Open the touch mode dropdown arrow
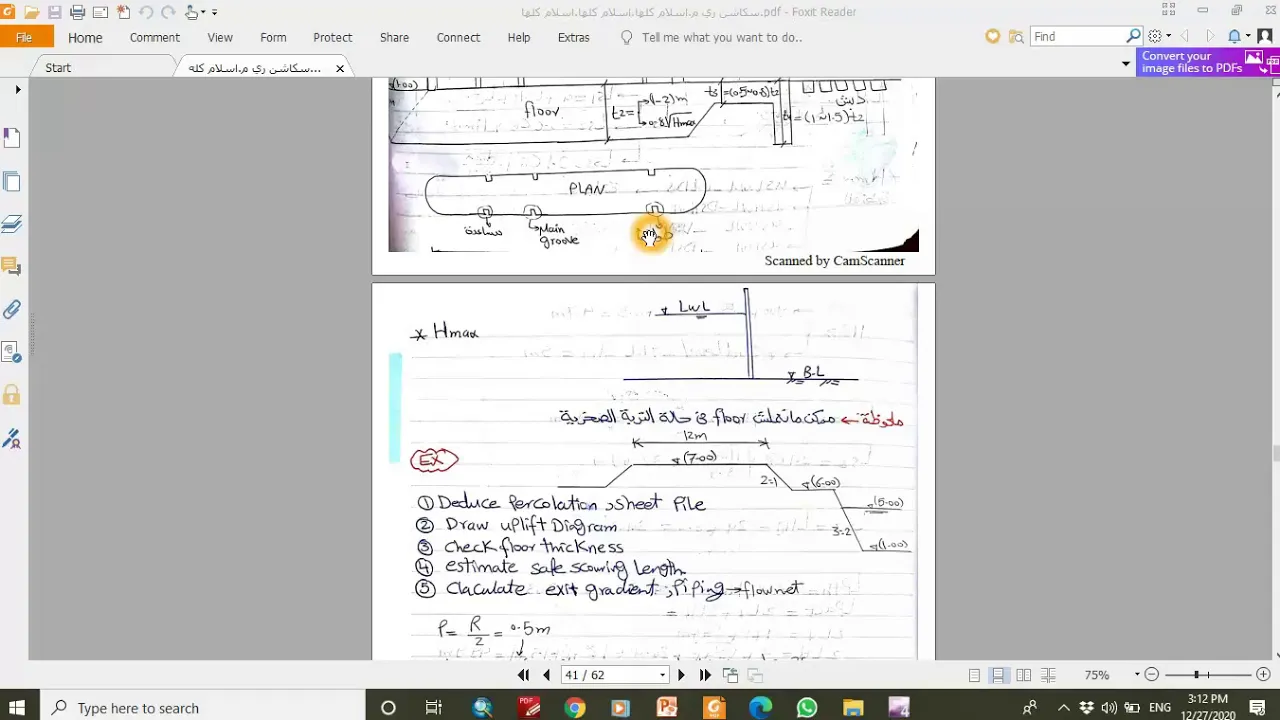Viewport: 1280px width, 720px height. [203, 13]
